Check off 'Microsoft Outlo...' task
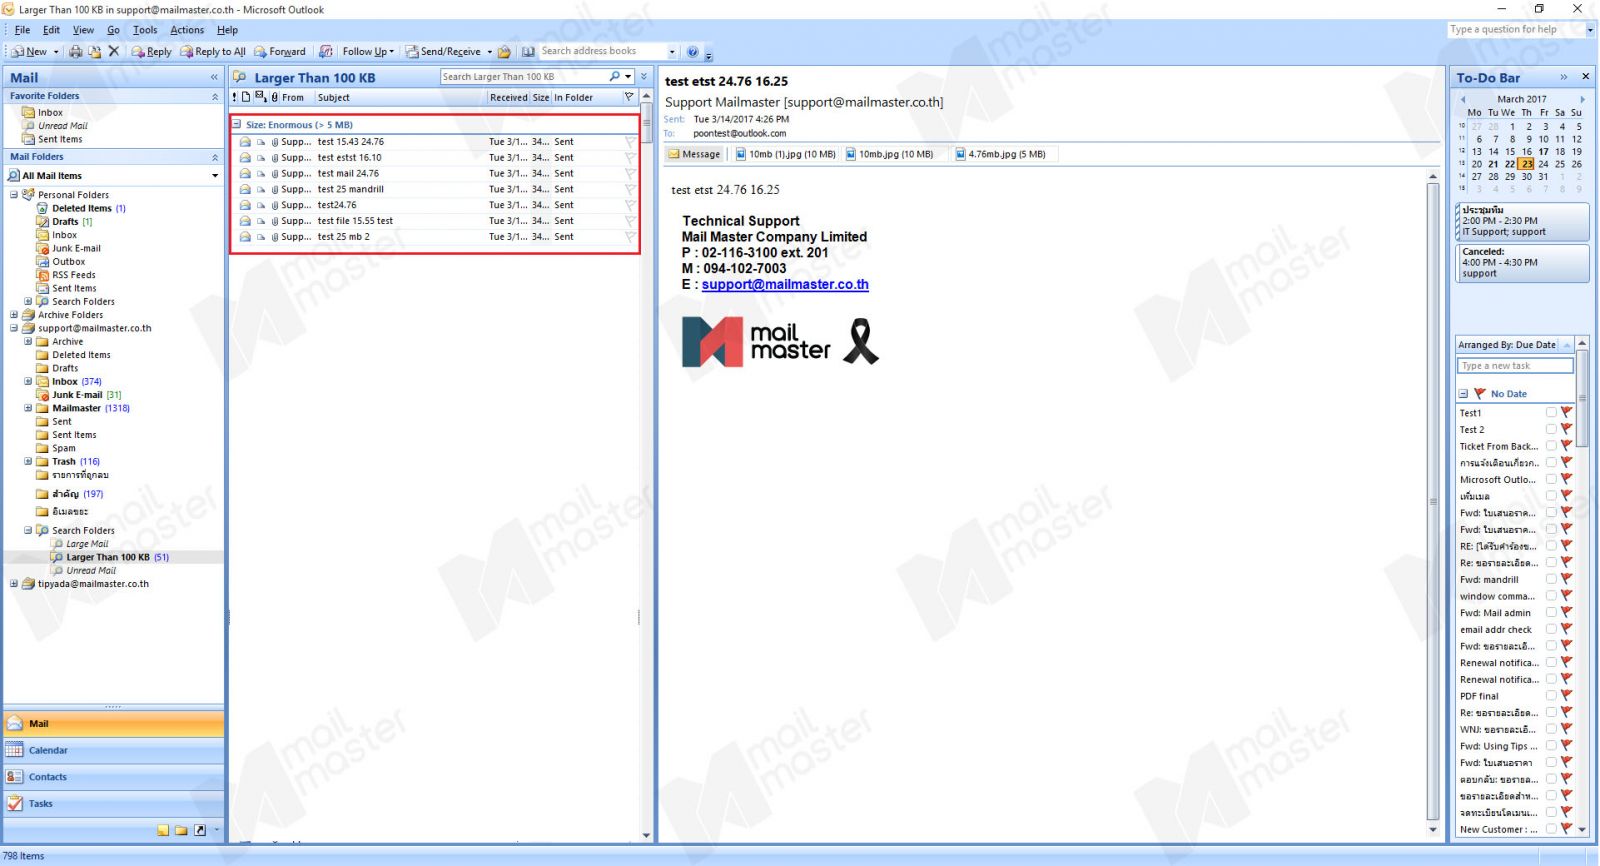 tap(1551, 479)
